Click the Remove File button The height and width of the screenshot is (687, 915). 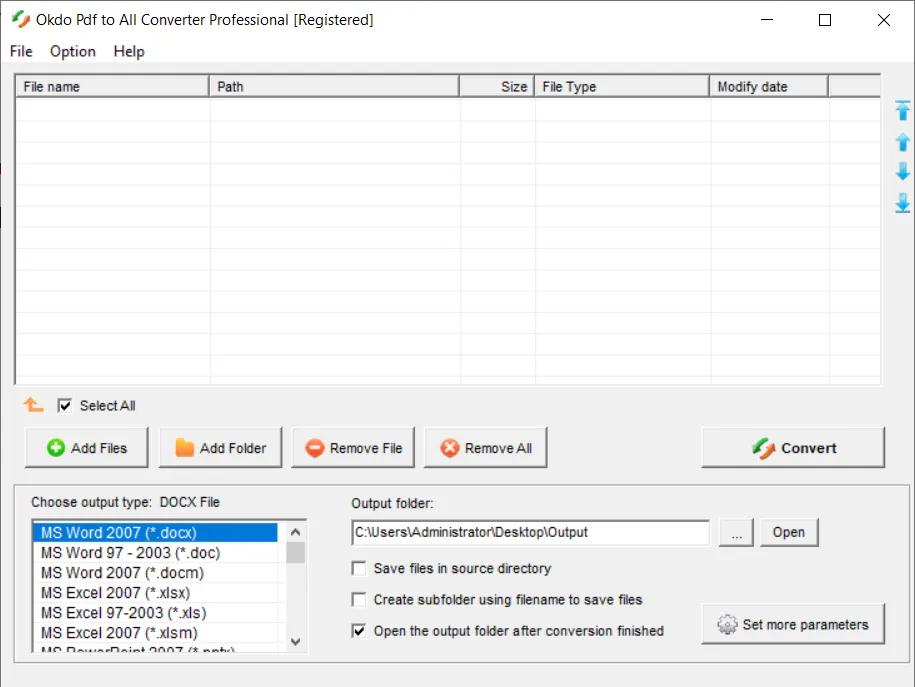click(x=353, y=448)
